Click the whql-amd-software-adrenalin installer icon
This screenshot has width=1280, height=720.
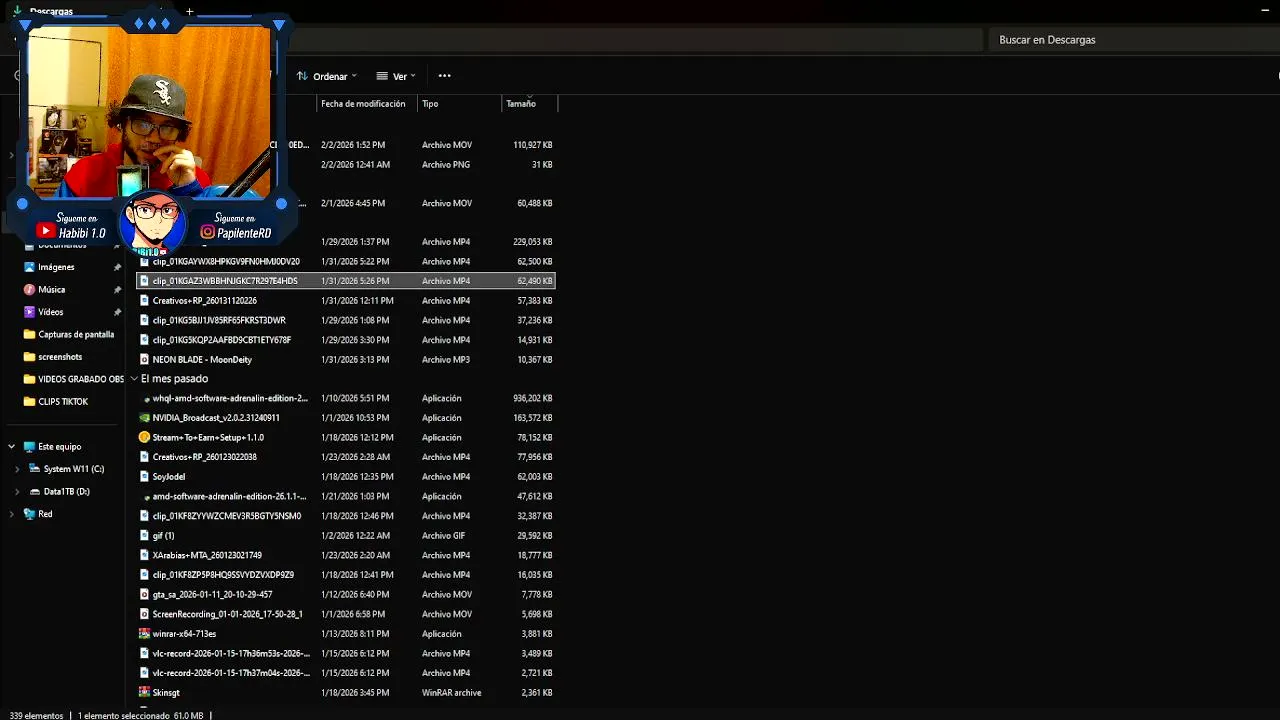pyautogui.click(x=146, y=399)
